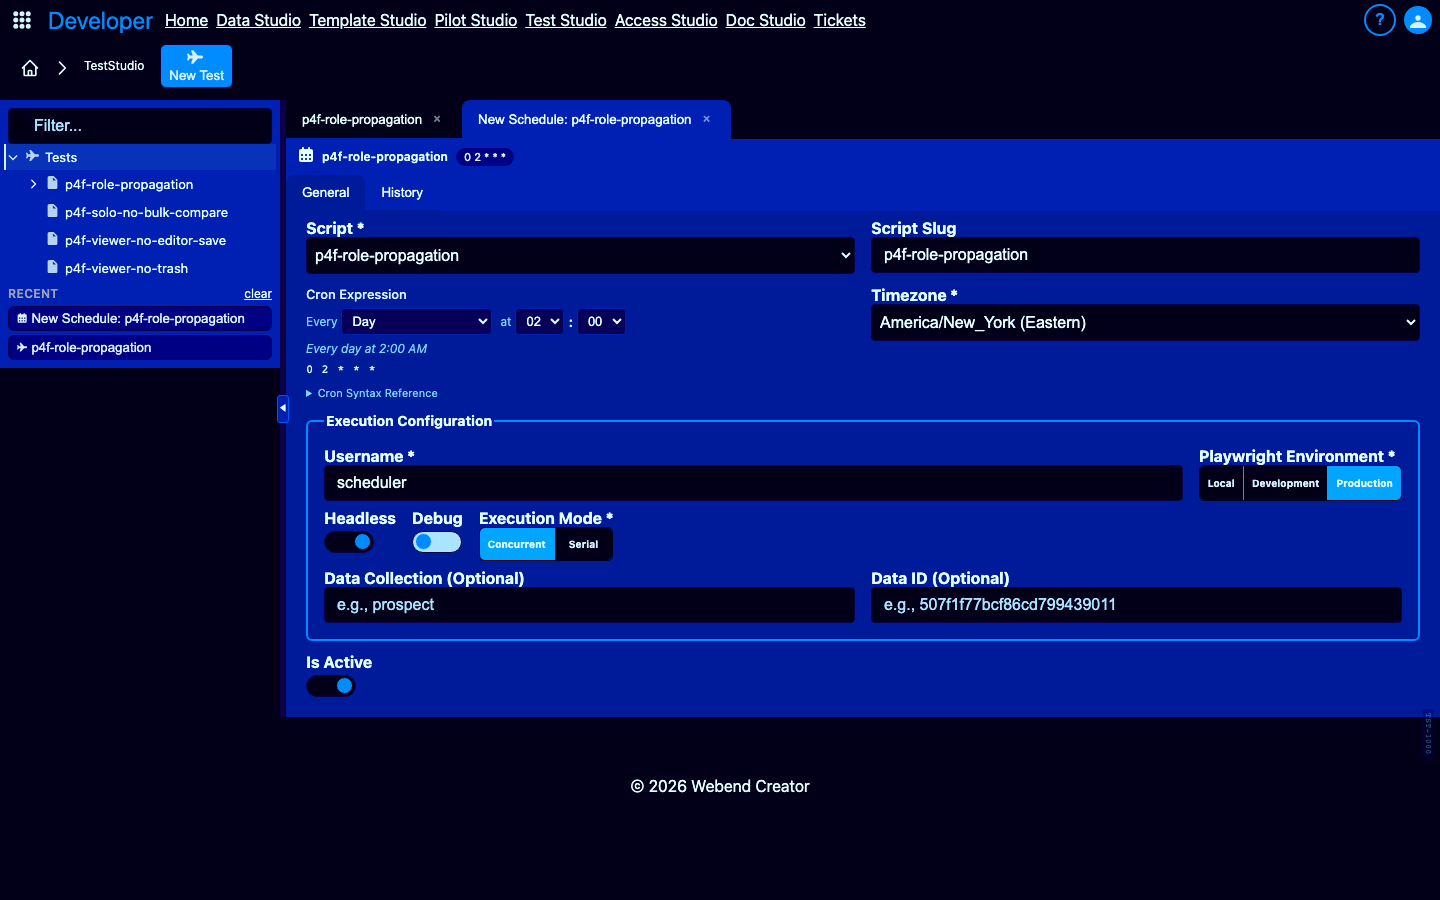Click the New Test button

tap(196, 66)
